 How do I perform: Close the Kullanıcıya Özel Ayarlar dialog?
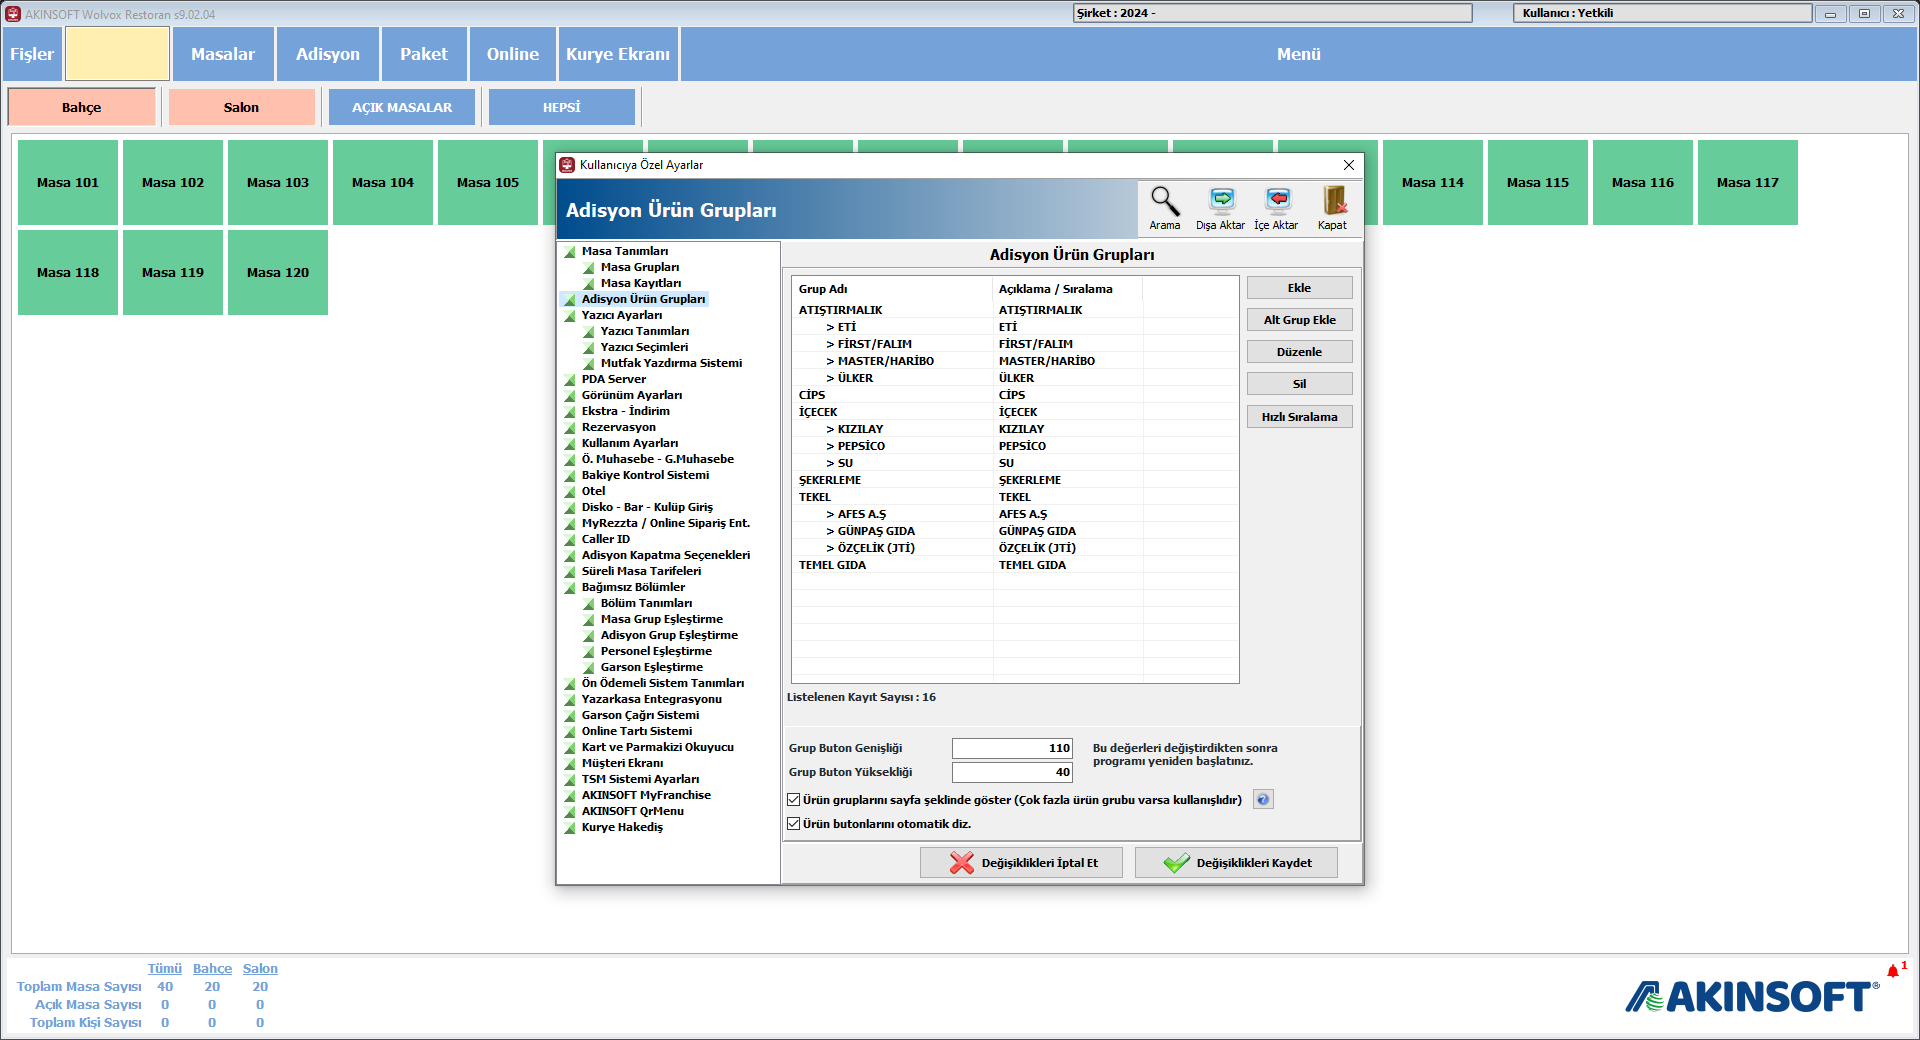1348,165
